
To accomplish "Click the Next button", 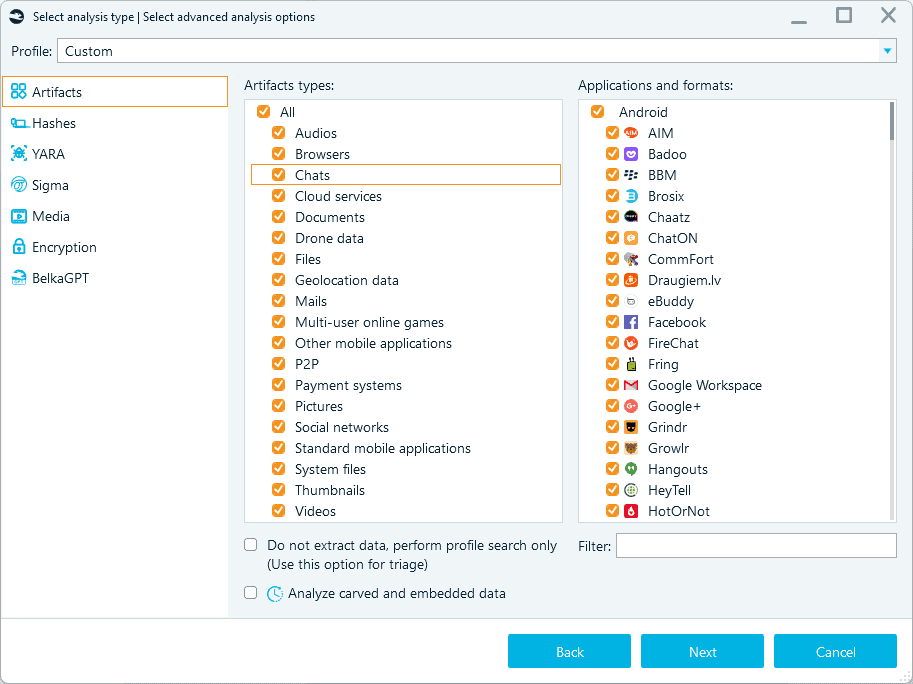I will pos(702,651).
